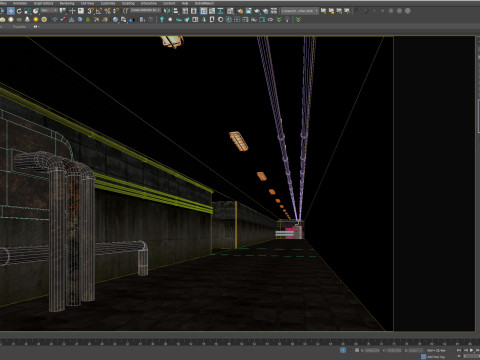This screenshot has width=480, height=360.
Task: Toggle the Spinner Snap button
Action: tap(116, 11)
